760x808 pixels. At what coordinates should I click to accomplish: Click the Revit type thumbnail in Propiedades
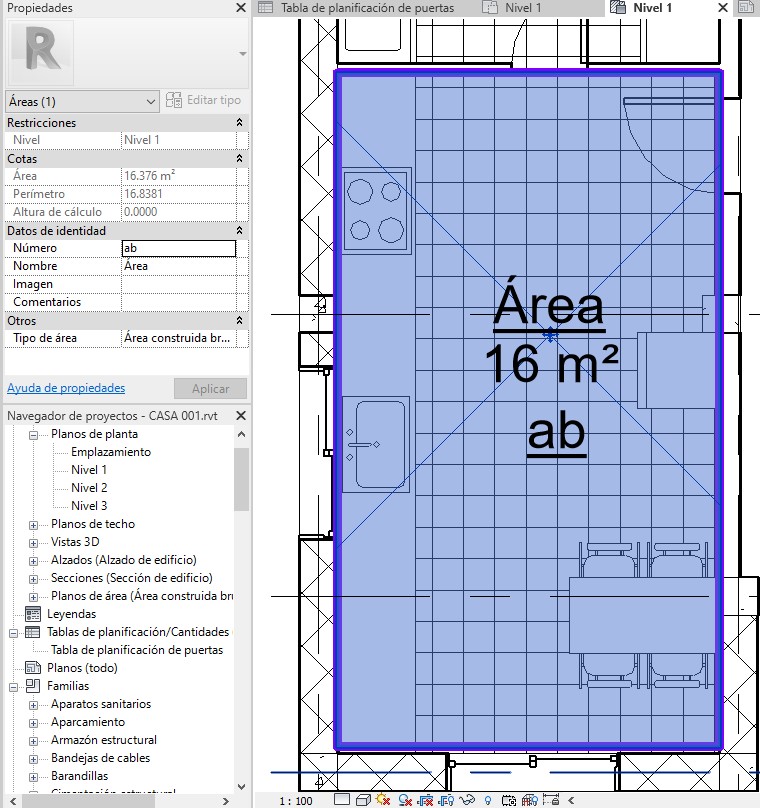[41, 52]
